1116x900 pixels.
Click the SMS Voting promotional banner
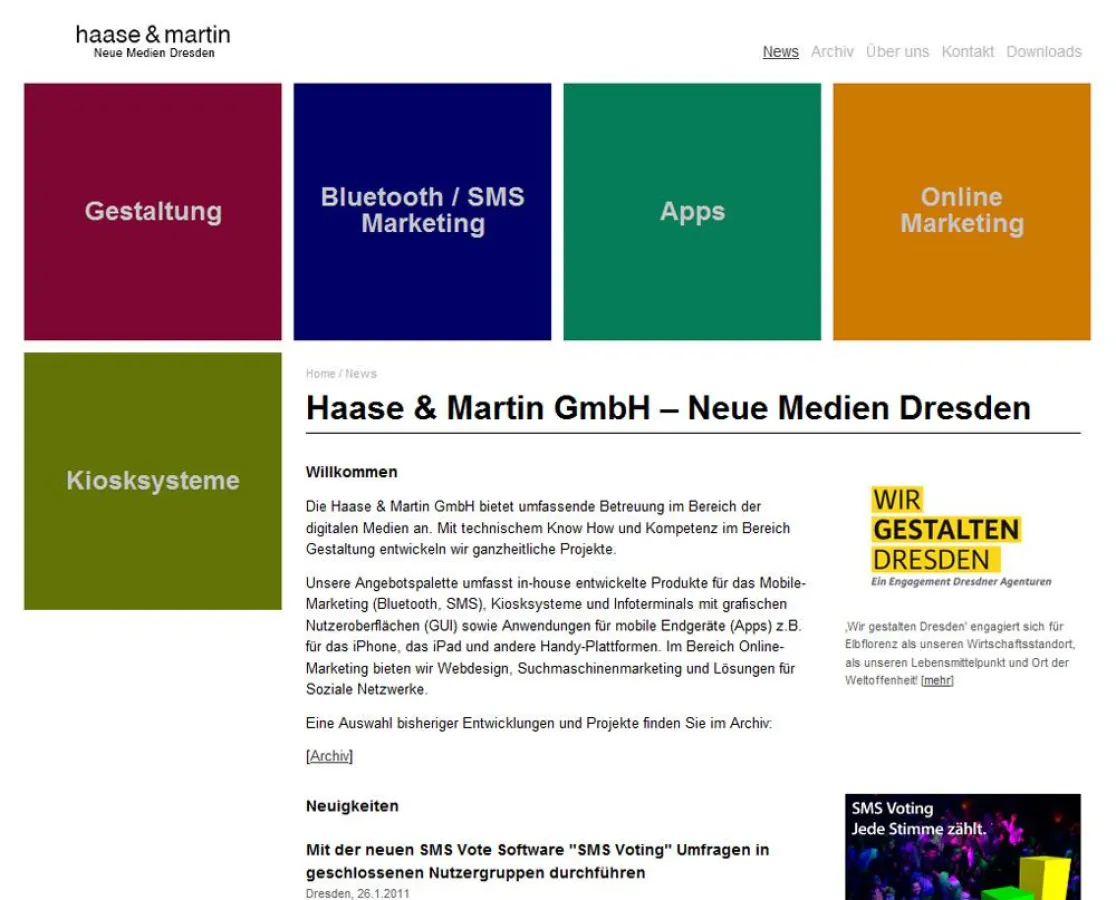[962, 845]
